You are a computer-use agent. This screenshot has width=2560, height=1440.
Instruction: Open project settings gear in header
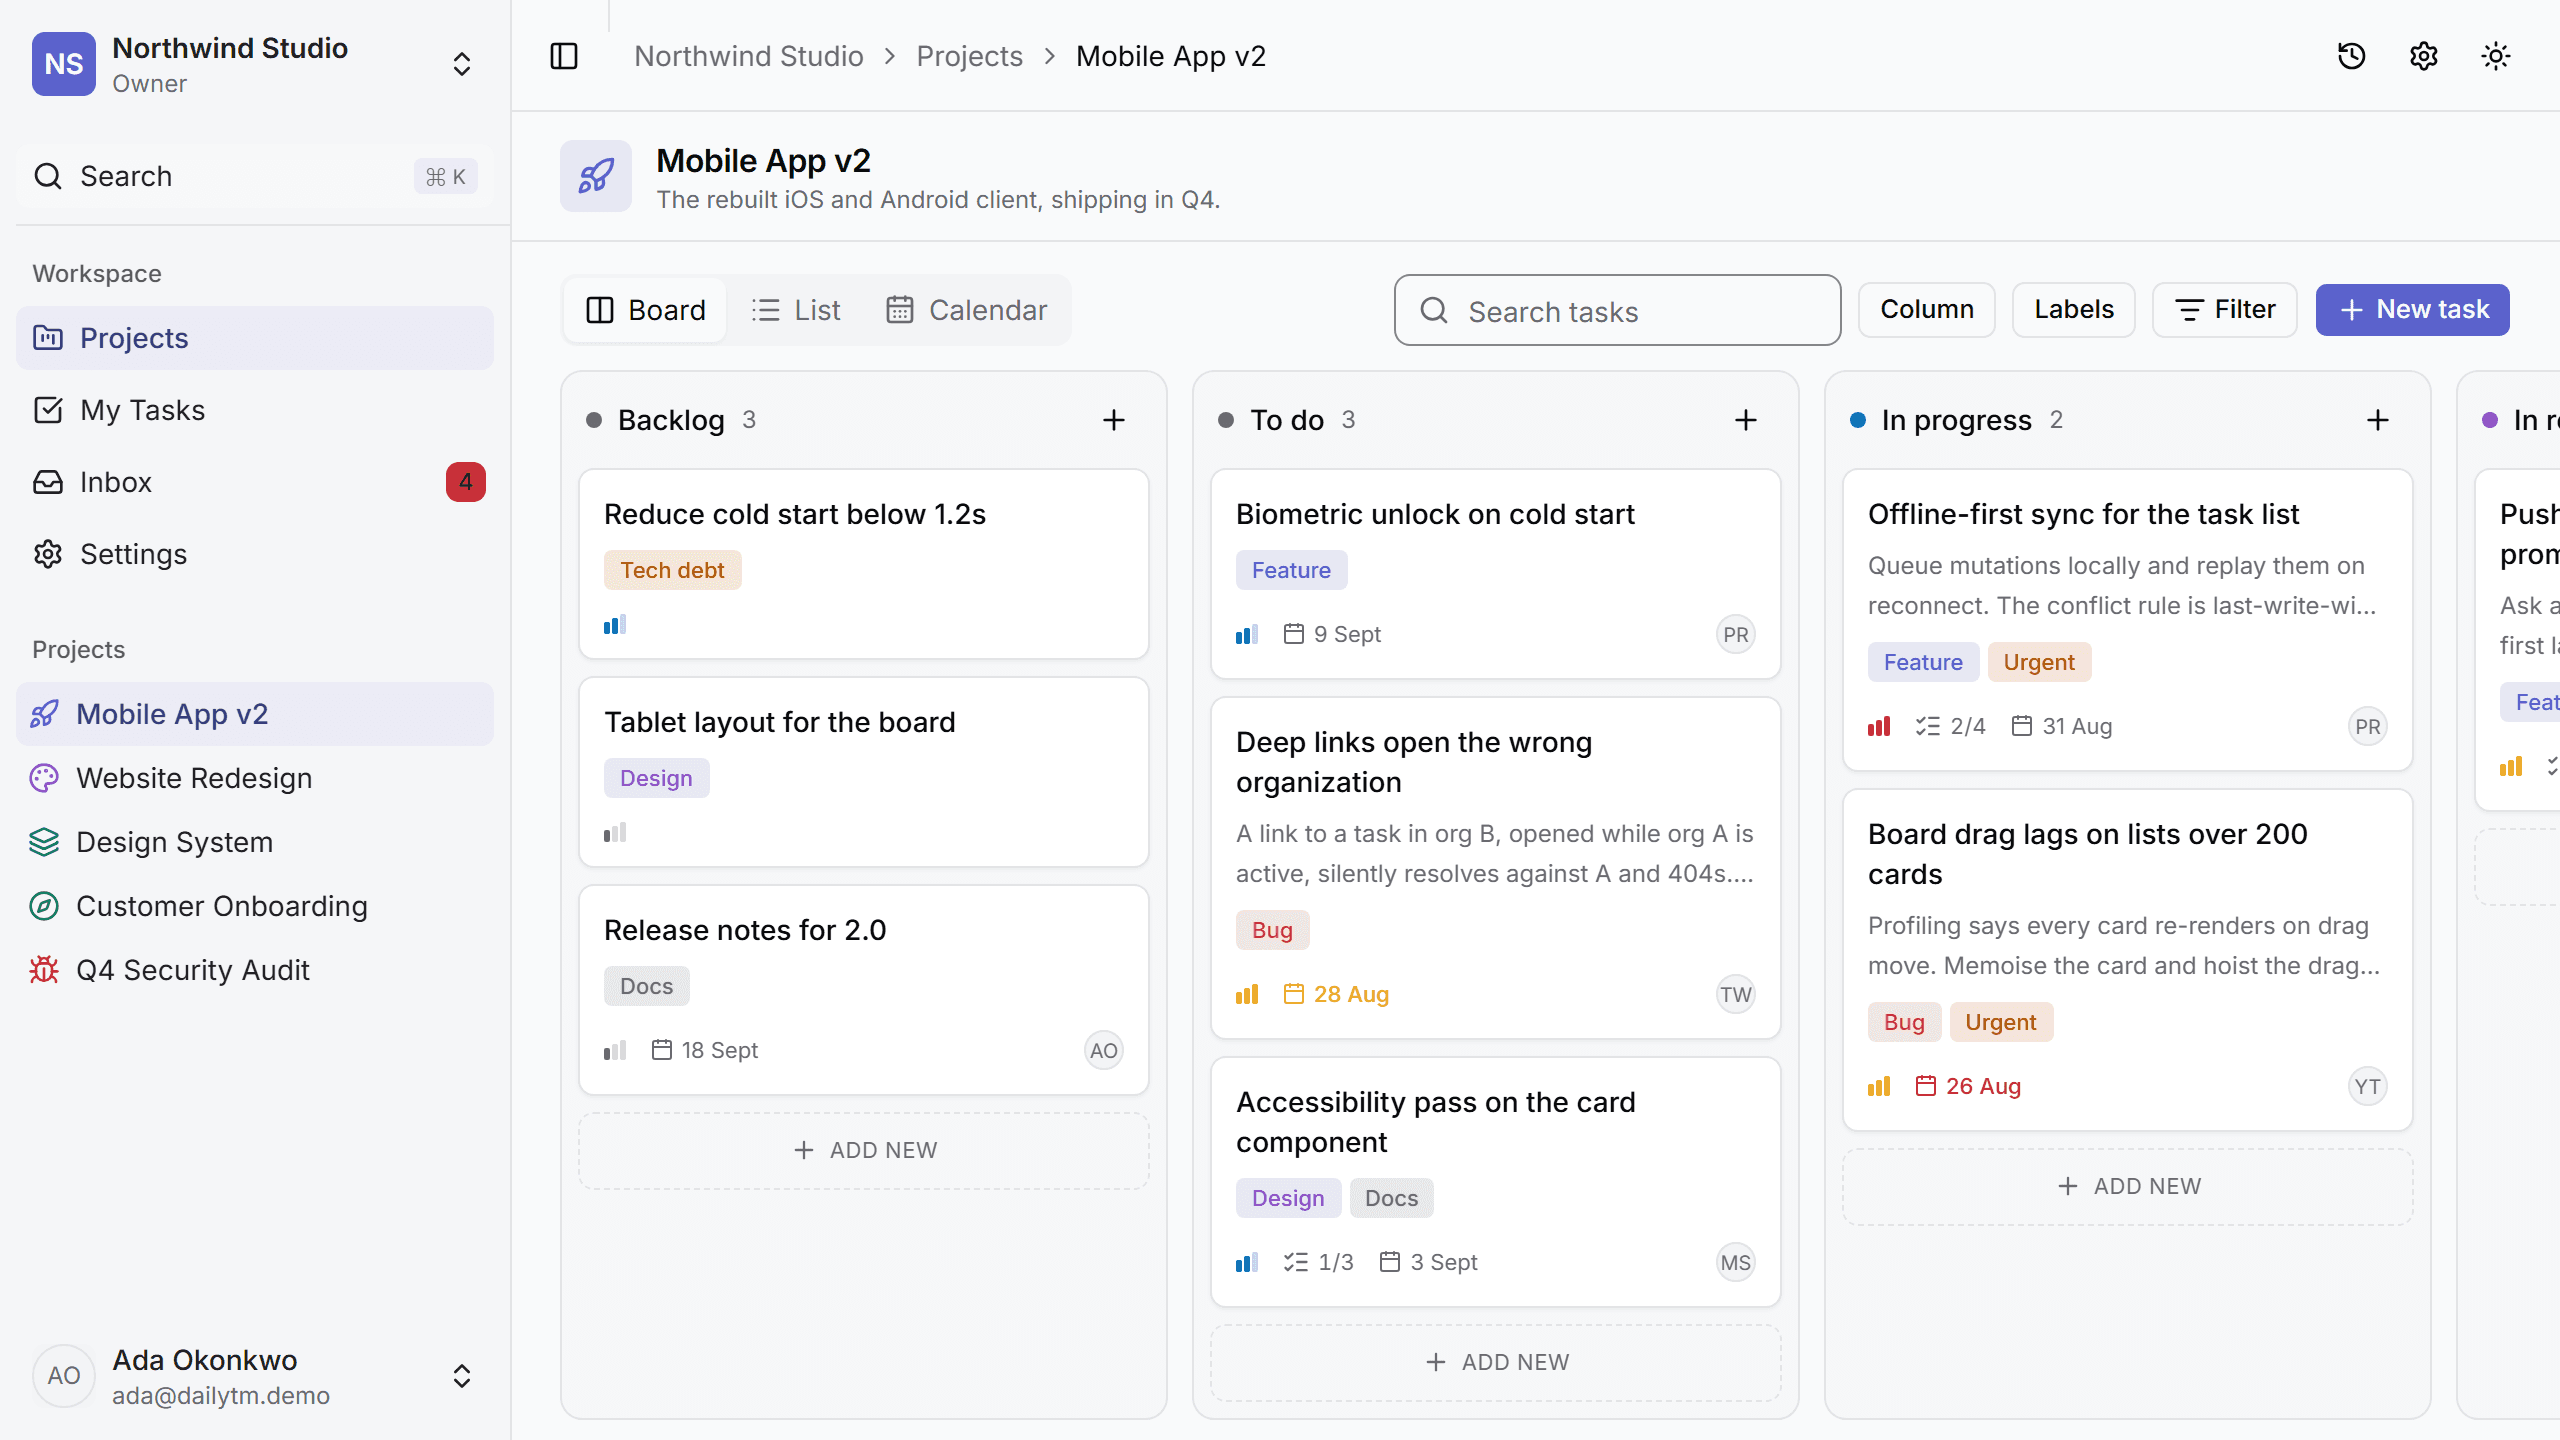pyautogui.click(x=2424, y=56)
